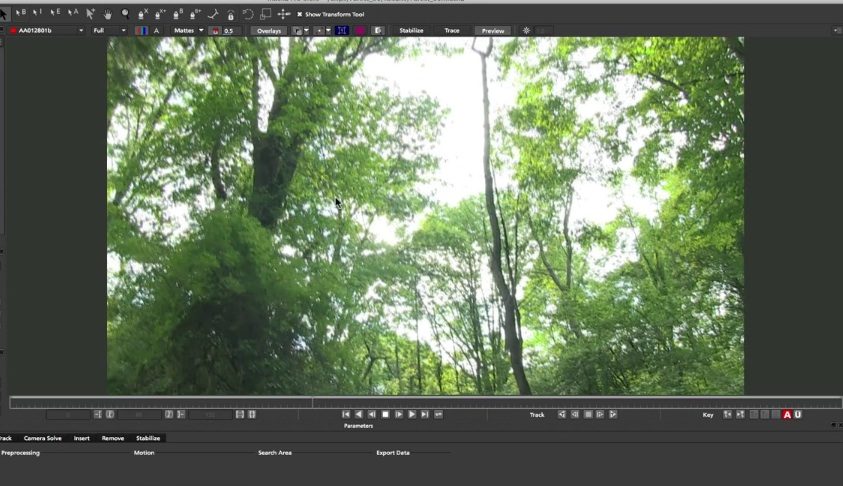Switch to the Insert tab

82,438
